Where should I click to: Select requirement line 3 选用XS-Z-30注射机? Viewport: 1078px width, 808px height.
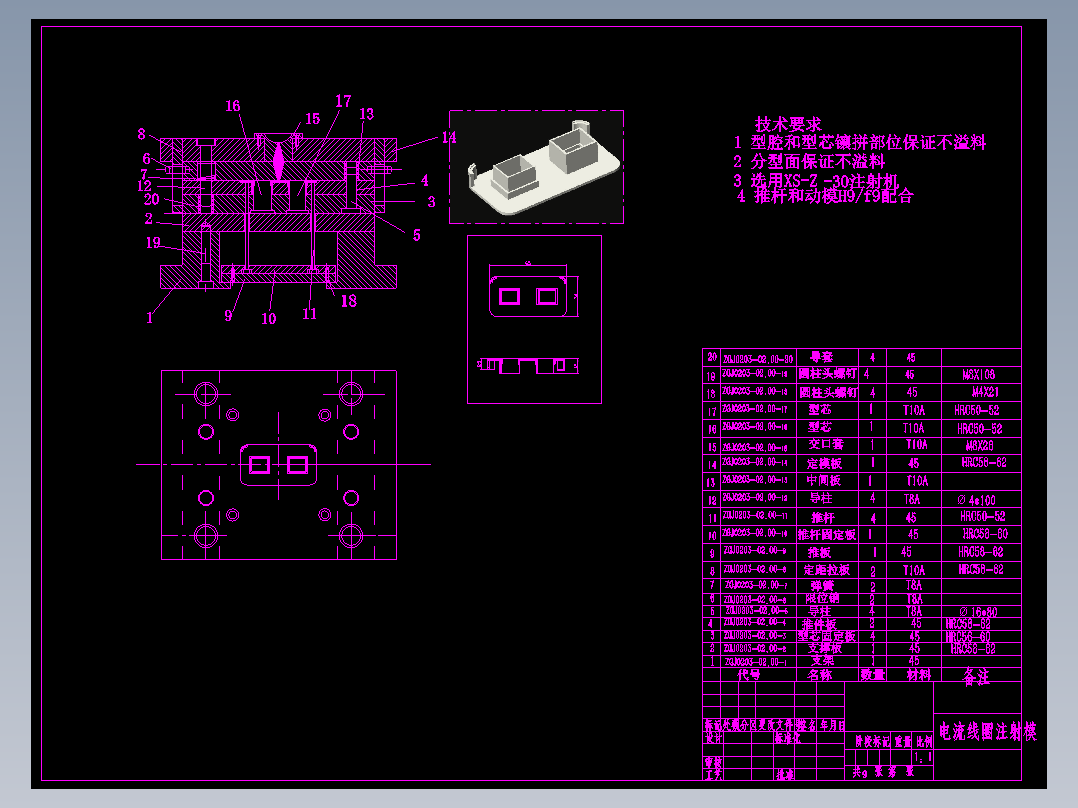[x=816, y=180]
